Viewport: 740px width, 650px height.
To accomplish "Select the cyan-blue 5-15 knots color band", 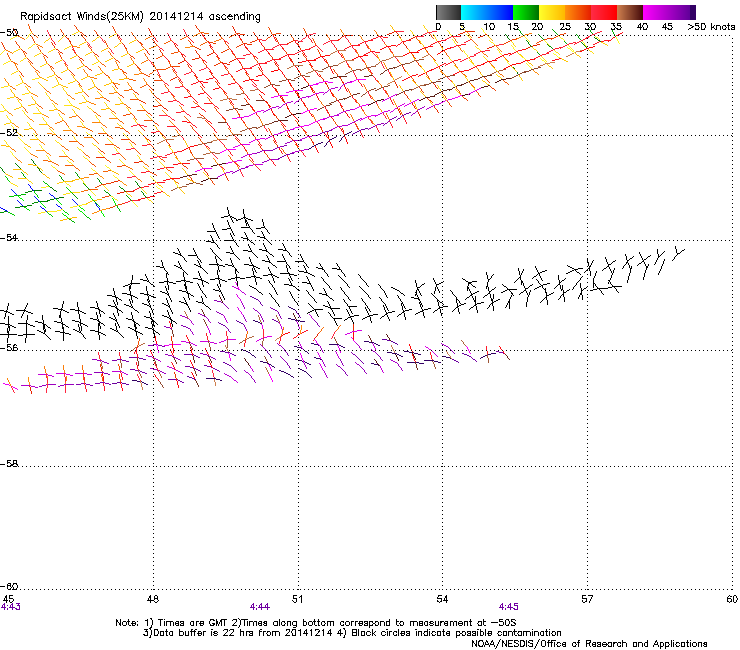I will pos(487,12).
